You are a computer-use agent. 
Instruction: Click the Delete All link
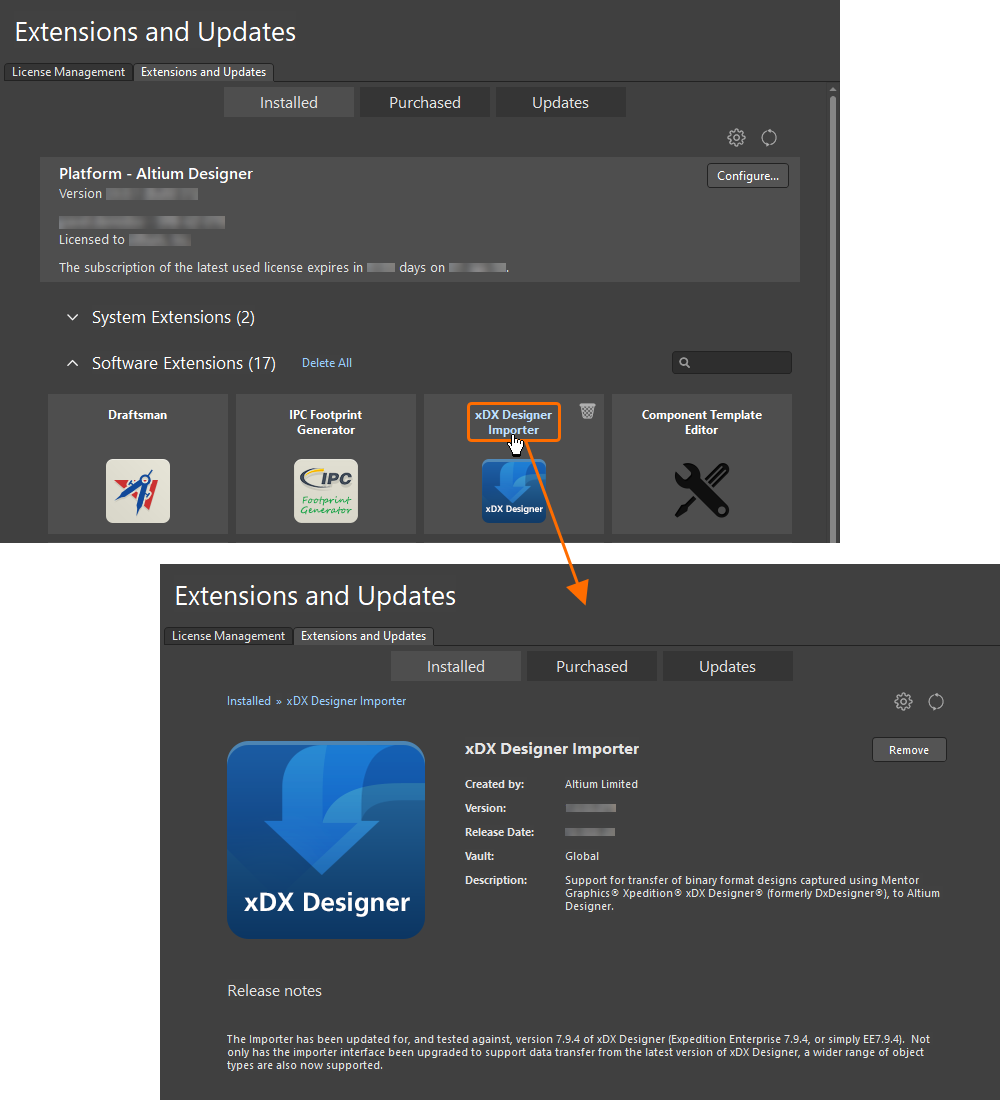(x=327, y=363)
